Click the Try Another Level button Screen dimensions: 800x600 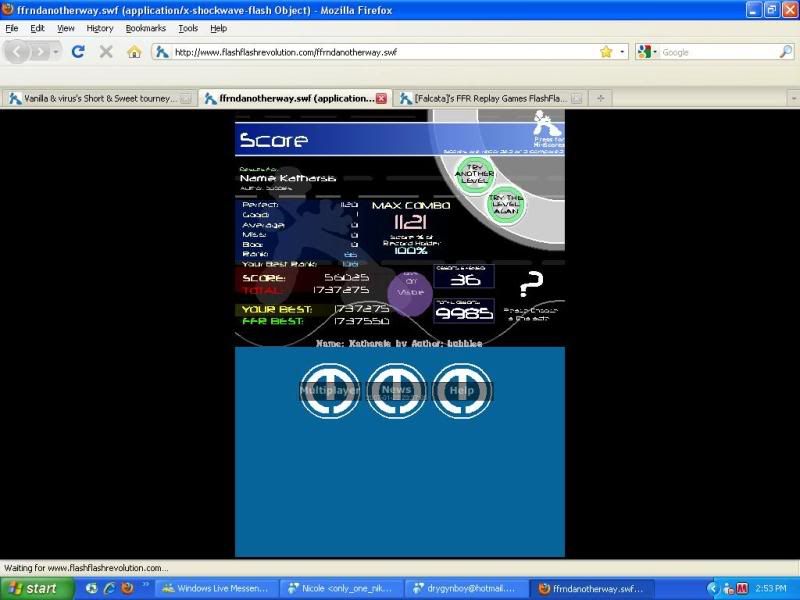(475, 174)
